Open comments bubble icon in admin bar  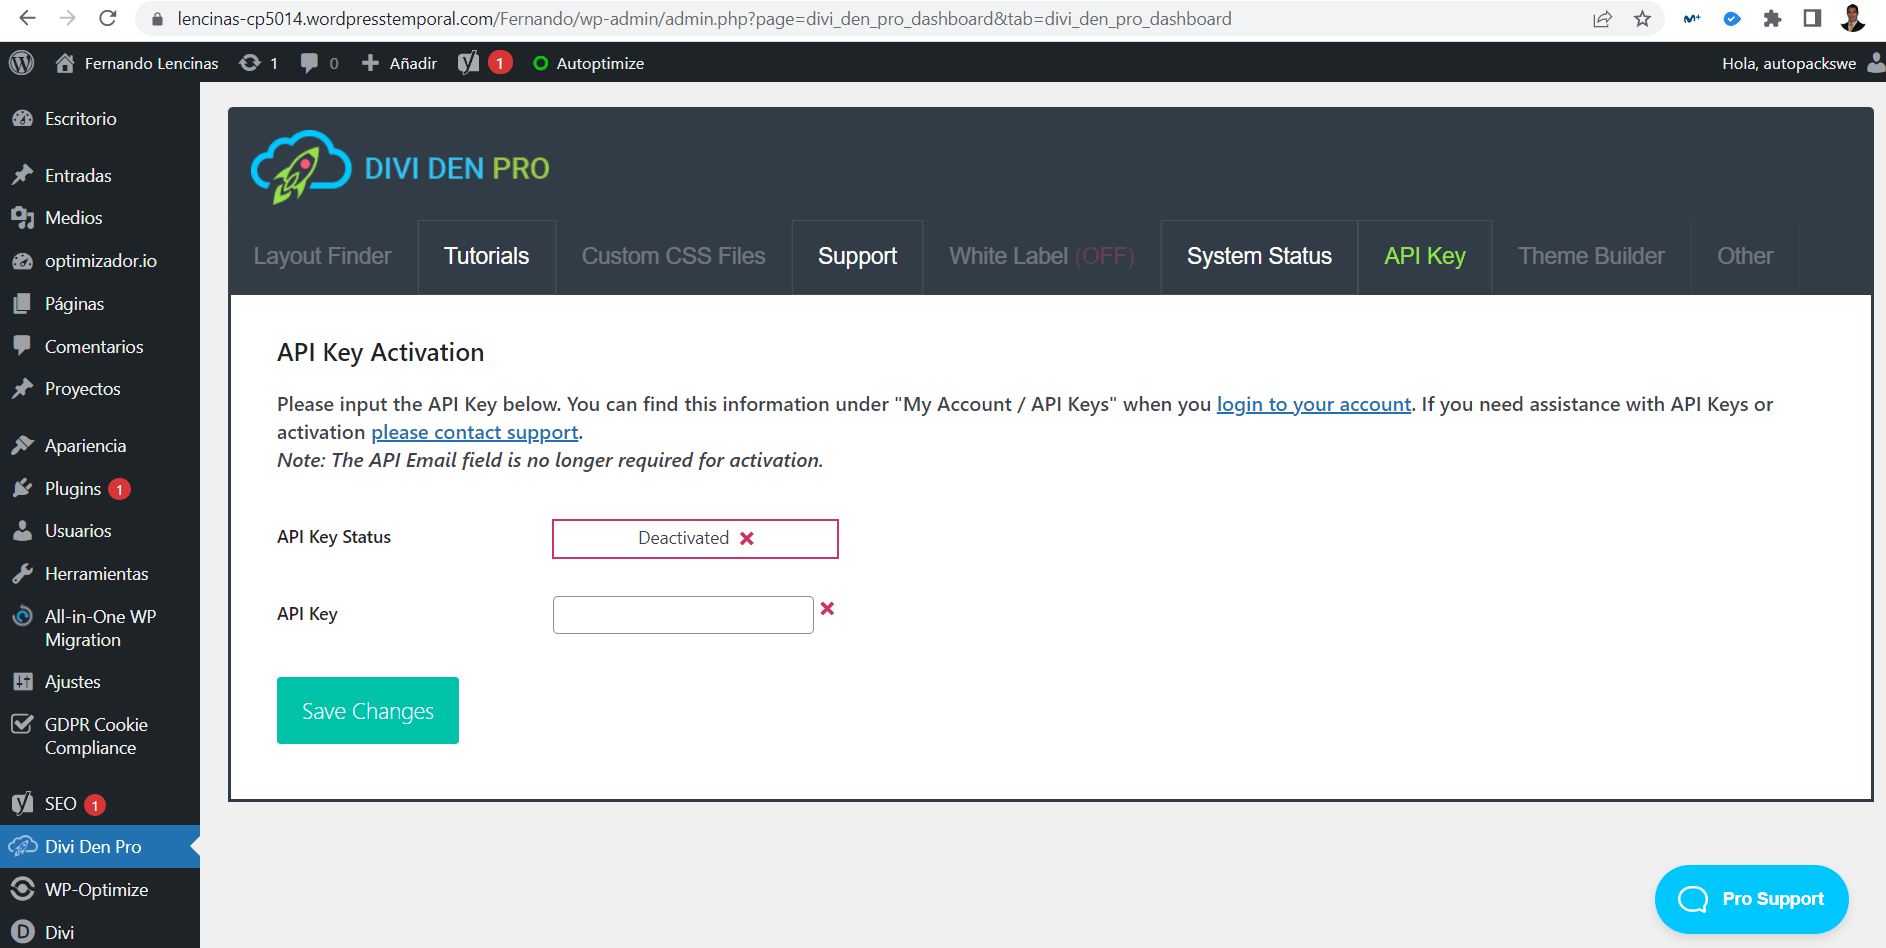coord(309,63)
